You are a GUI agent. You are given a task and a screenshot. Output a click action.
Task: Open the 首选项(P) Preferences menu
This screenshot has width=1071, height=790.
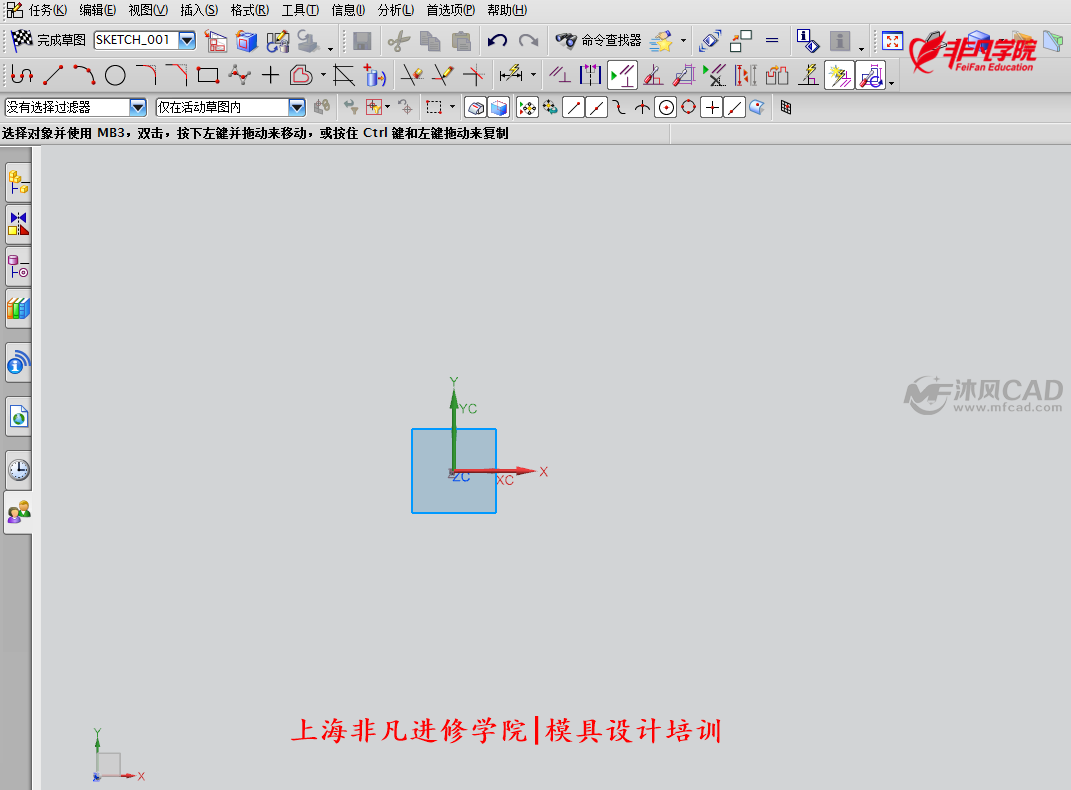click(x=450, y=10)
